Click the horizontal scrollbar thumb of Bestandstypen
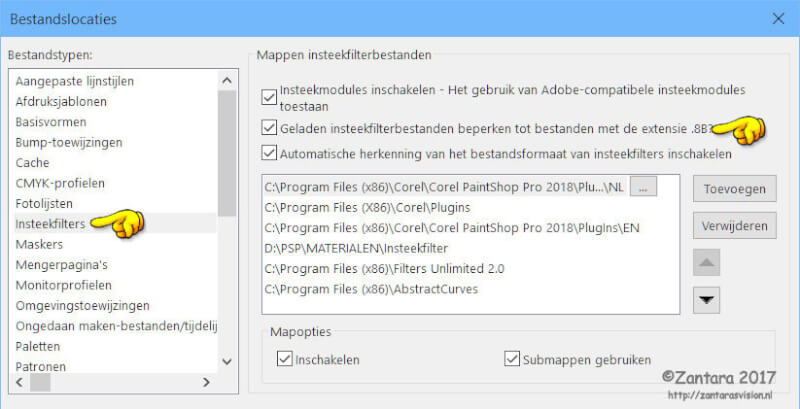The image size is (800, 409). tap(40, 382)
